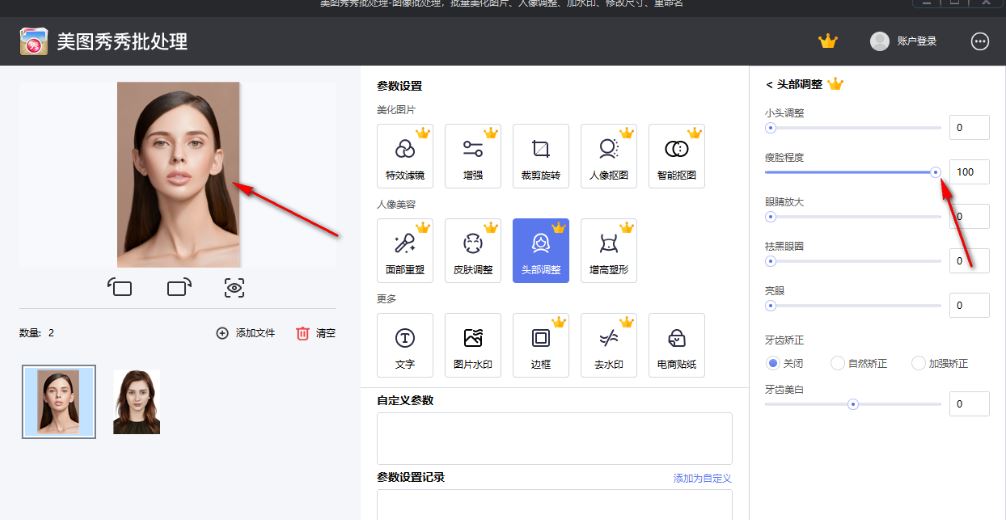The width and height of the screenshot is (1006, 520).
Task: Click 清空 to clear file list
Action: (316, 333)
